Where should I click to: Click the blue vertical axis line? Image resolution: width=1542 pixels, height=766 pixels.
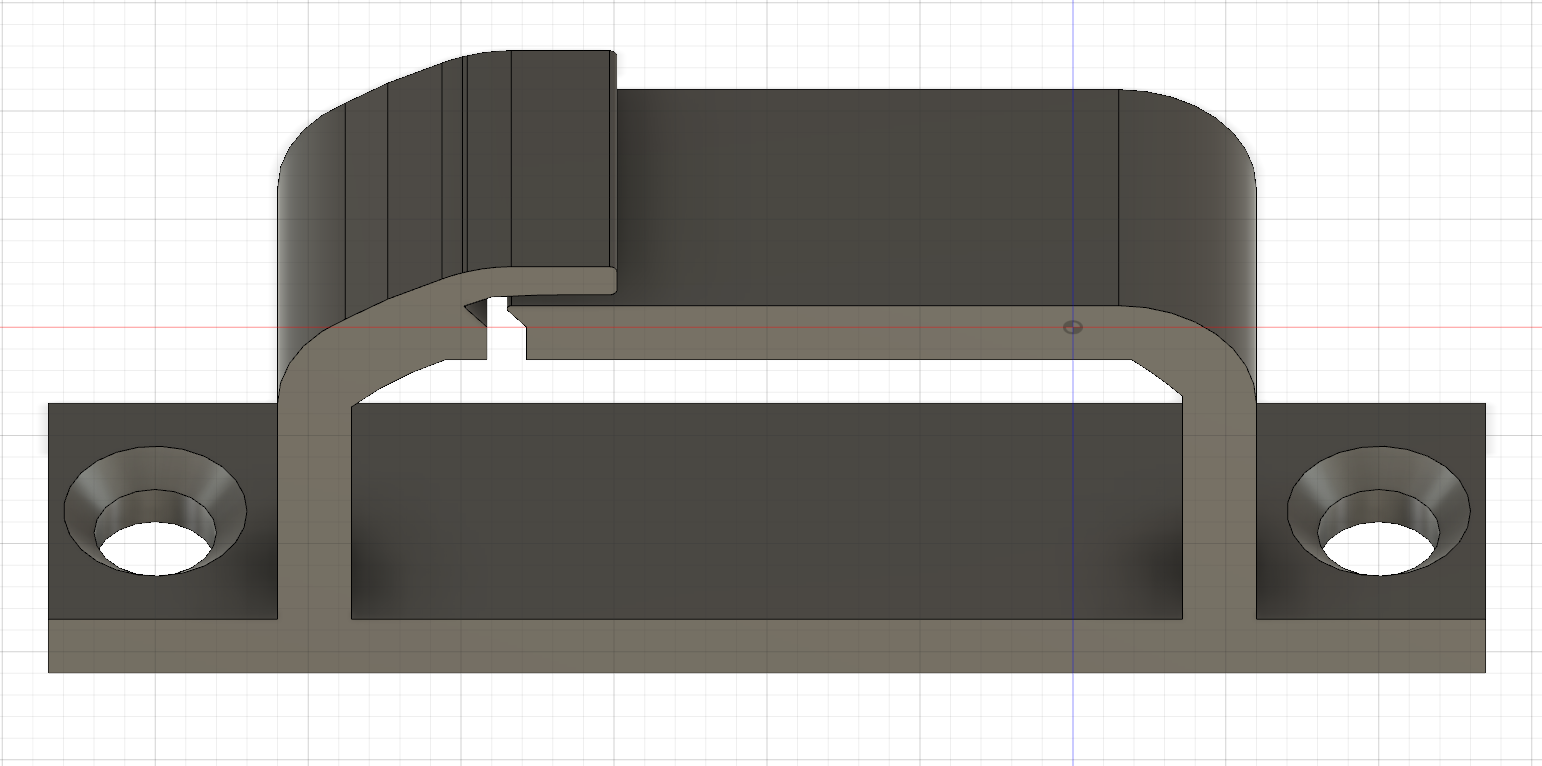[x=1073, y=720]
